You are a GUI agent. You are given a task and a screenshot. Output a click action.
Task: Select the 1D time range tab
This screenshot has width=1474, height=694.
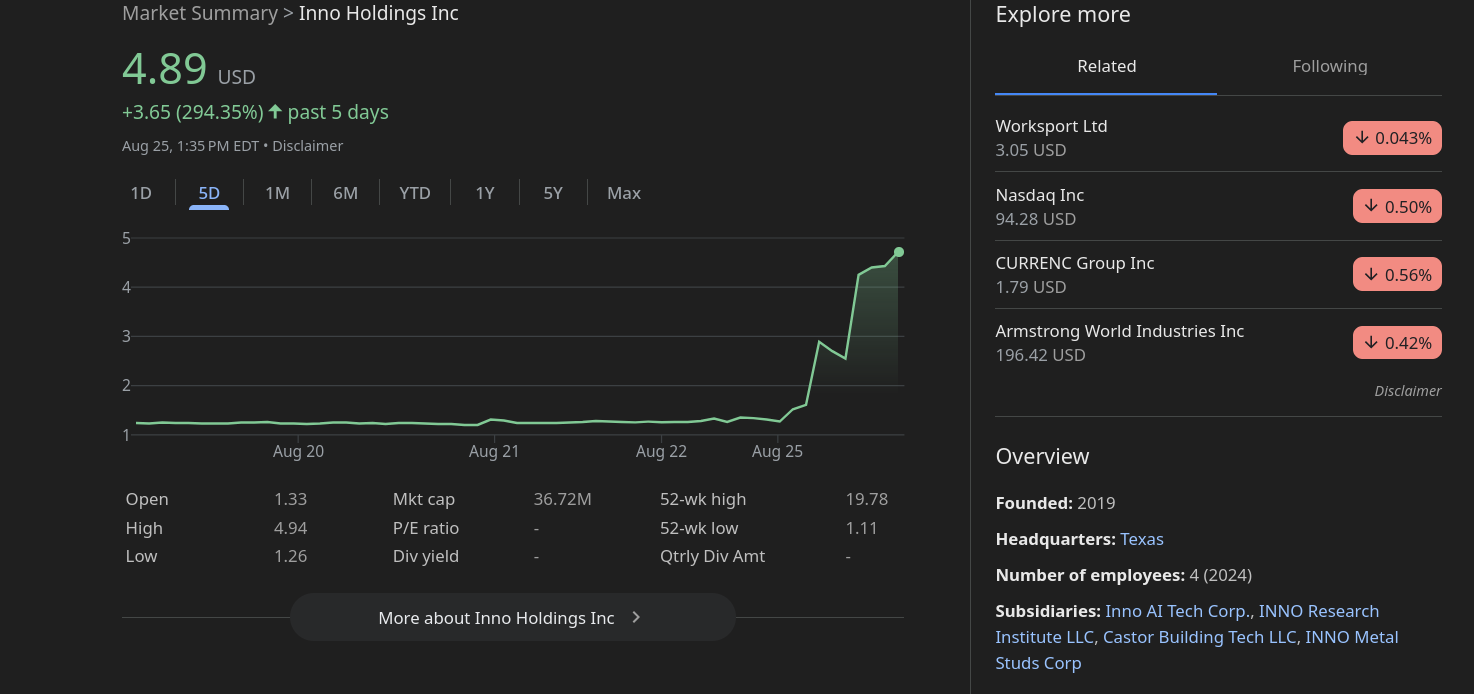[141, 193]
